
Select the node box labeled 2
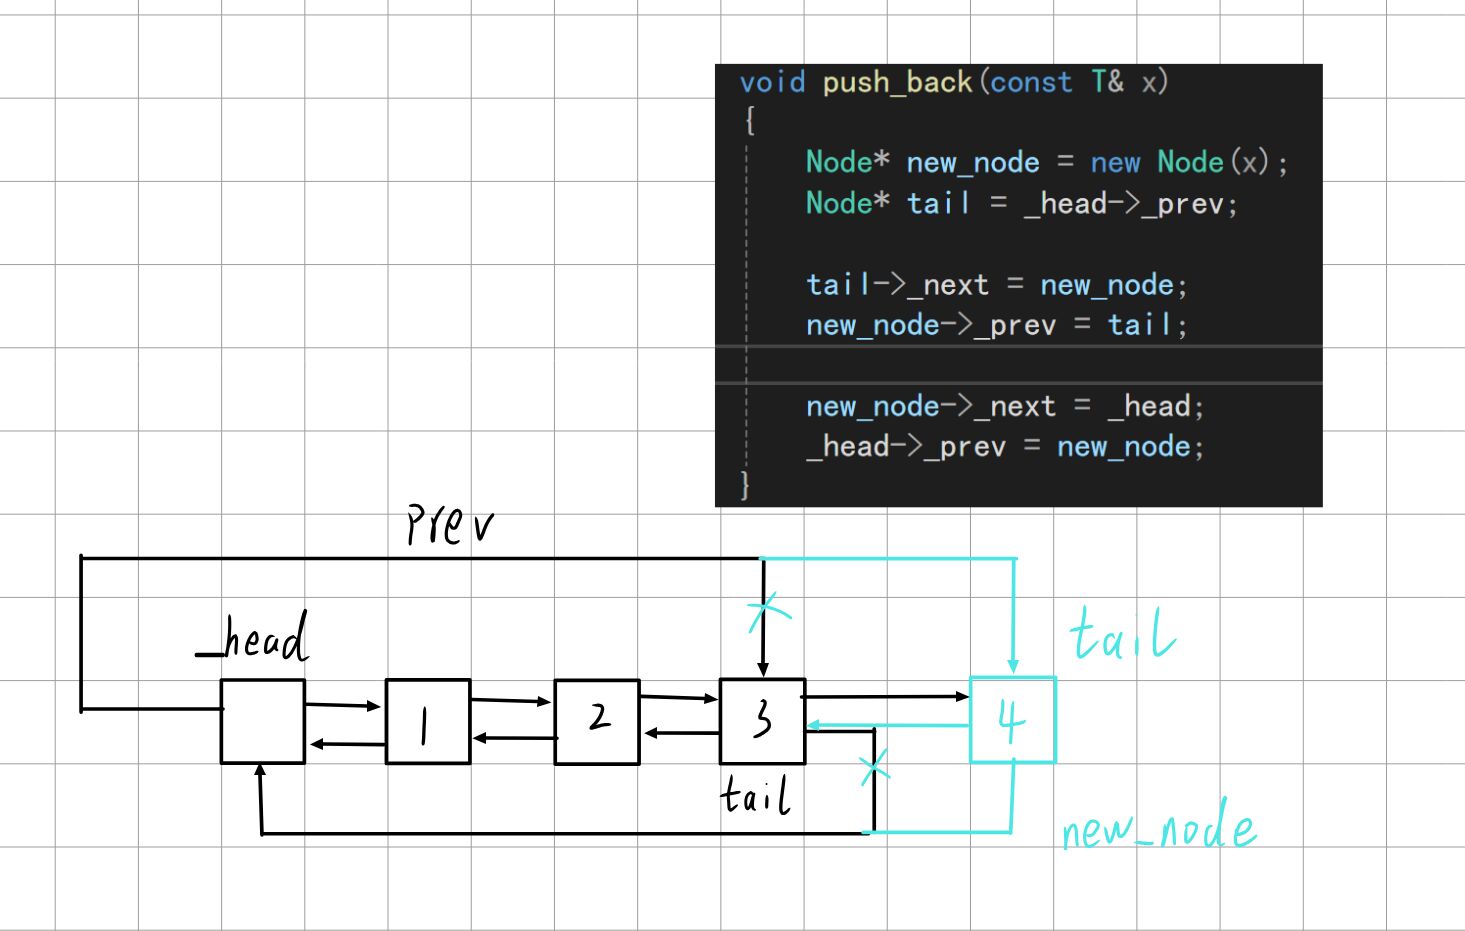coord(597,722)
